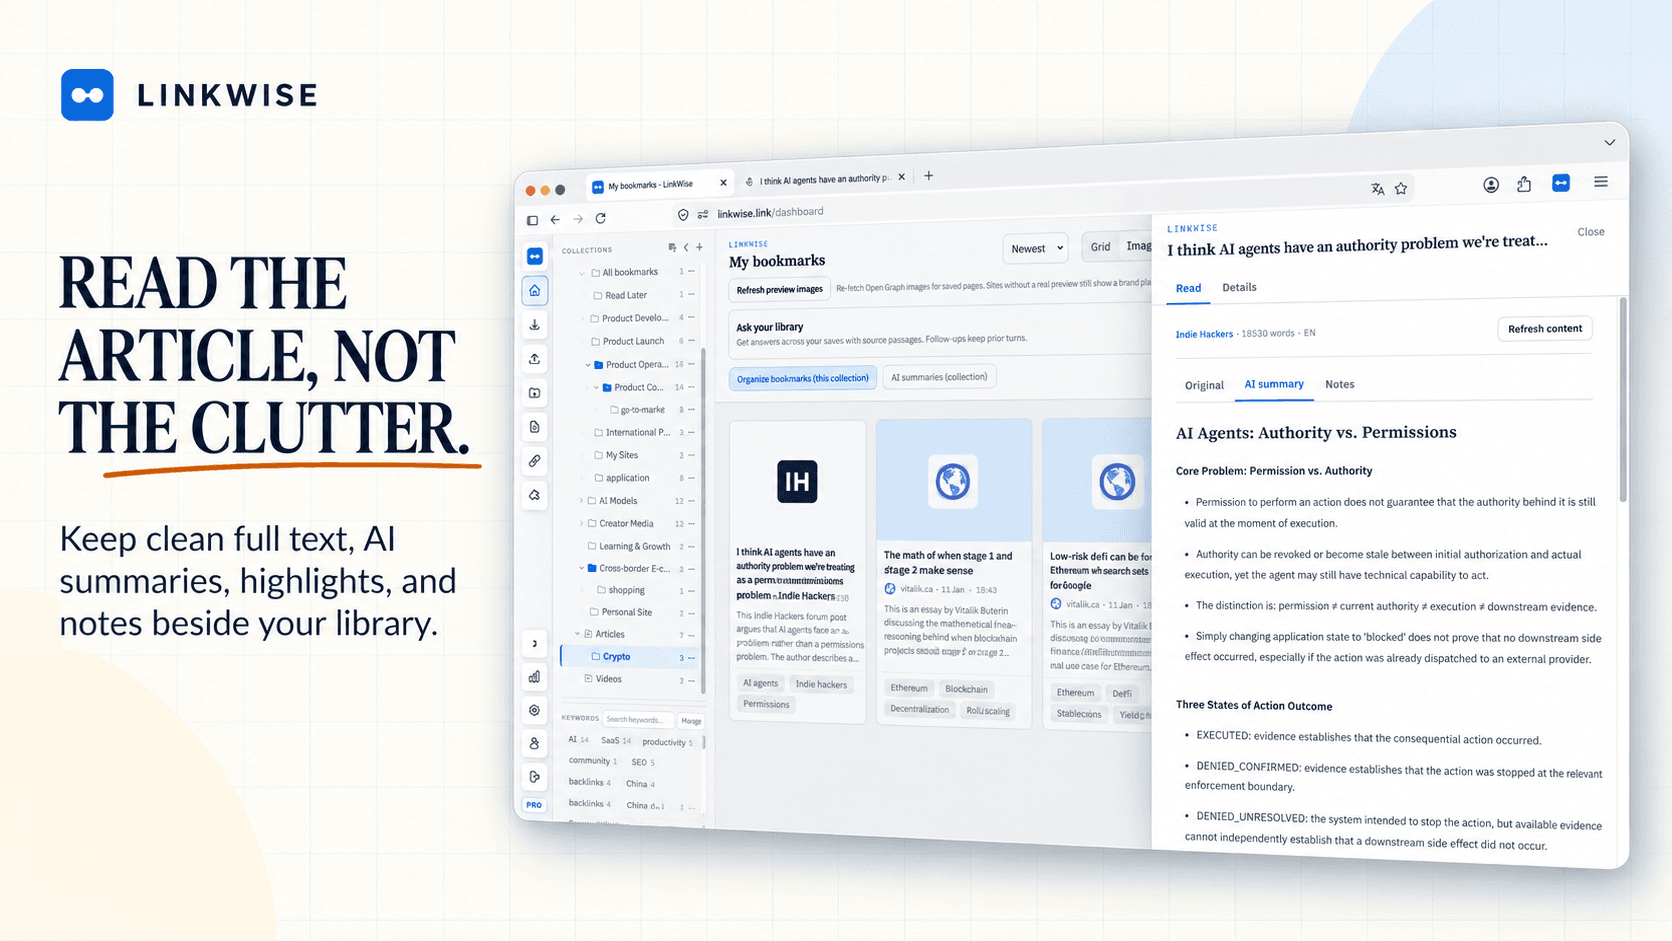The height and width of the screenshot is (941, 1672).
Task: Click the translate page icon in address bar
Action: [x=1377, y=189]
